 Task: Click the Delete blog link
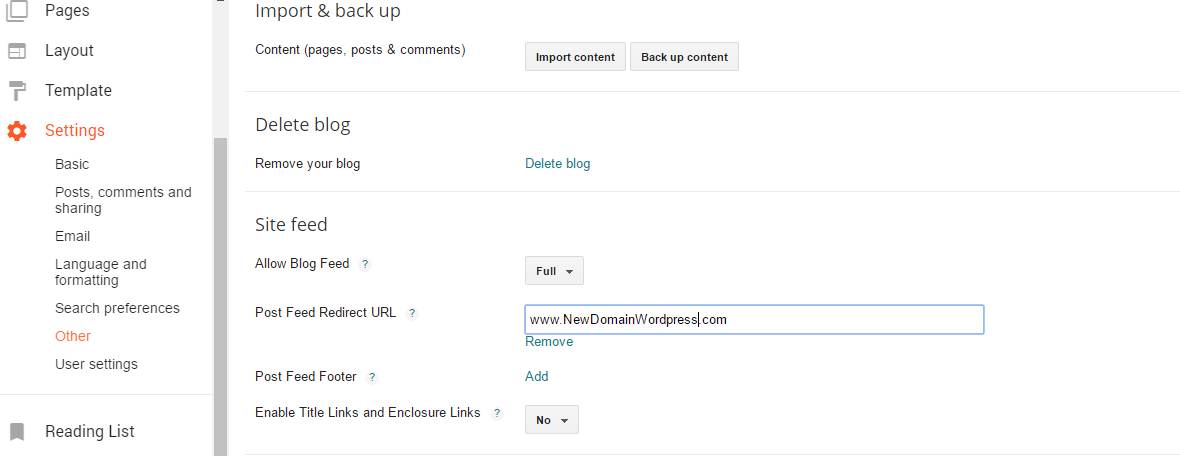(558, 163)
